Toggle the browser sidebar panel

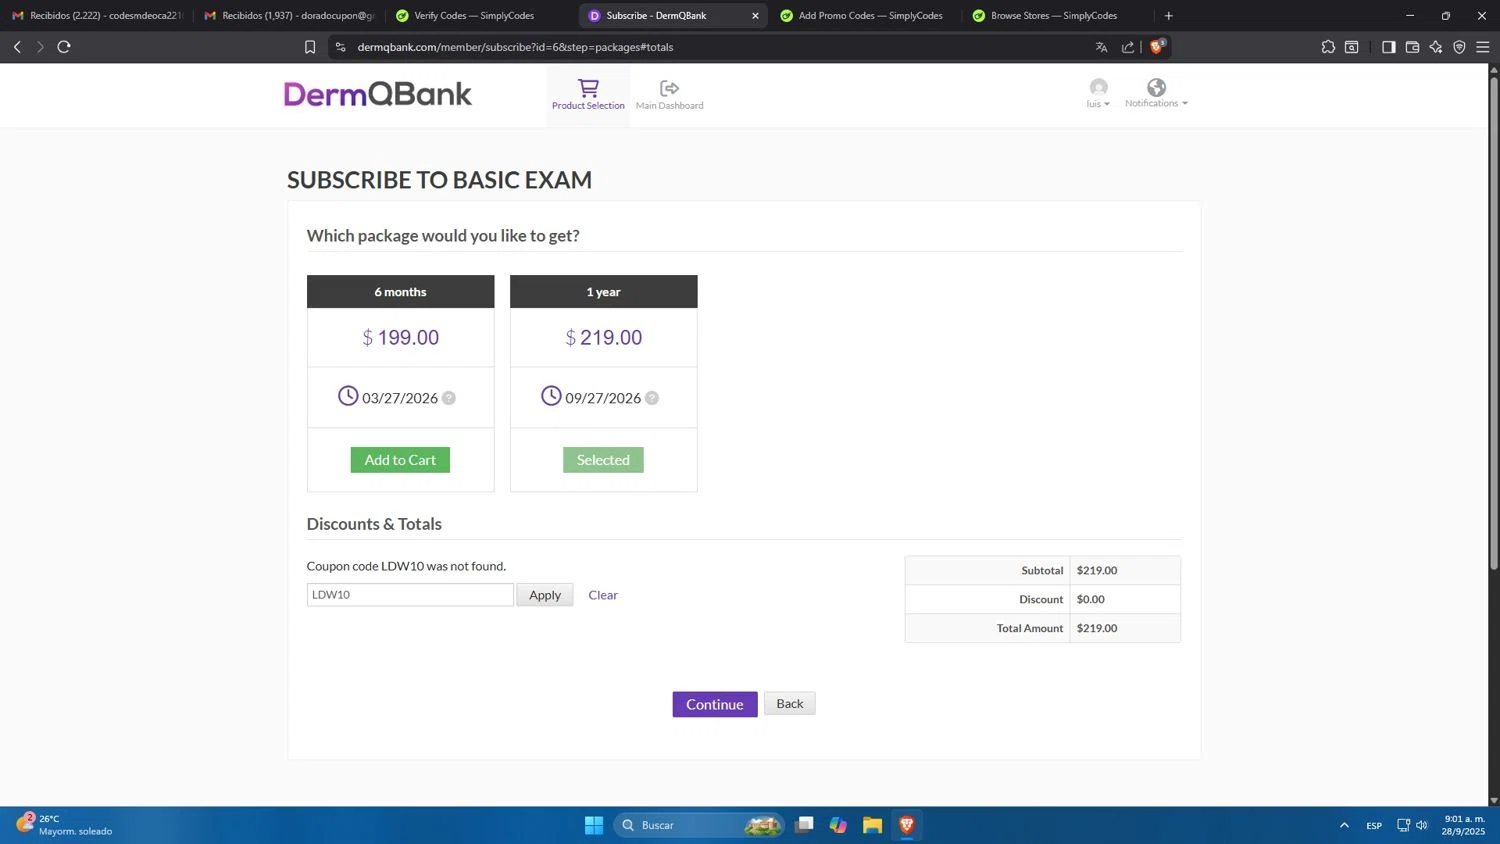(1388, 47)
